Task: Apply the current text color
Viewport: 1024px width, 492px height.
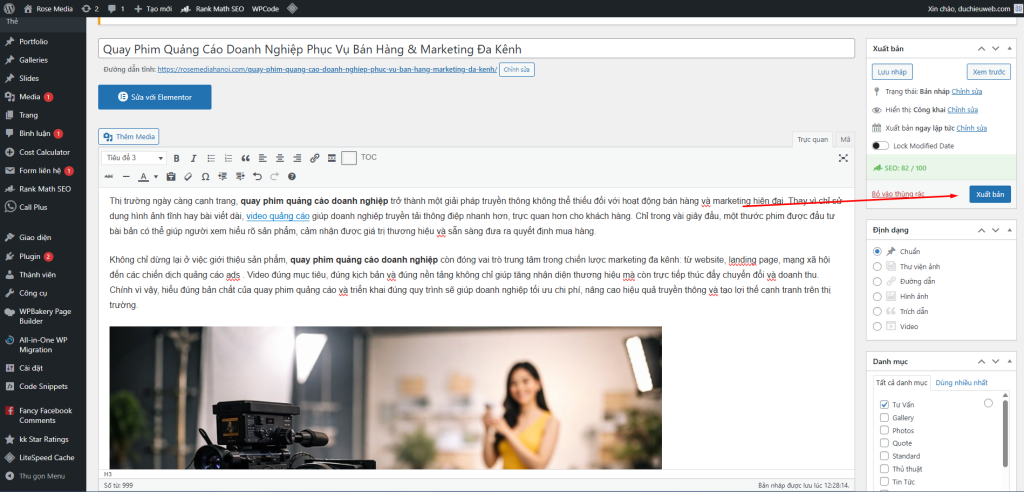Action: (x=143, y=176)
